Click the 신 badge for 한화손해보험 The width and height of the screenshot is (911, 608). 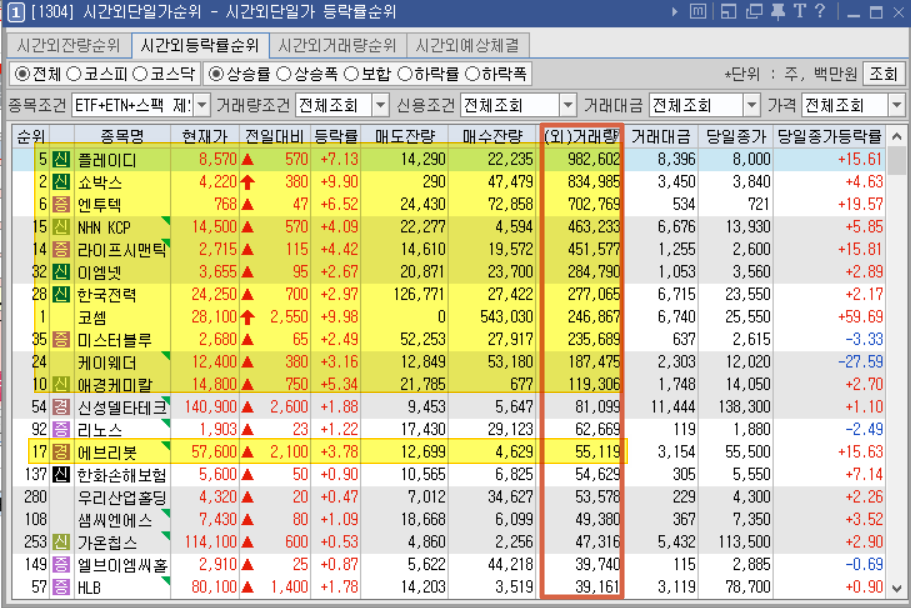61,475
